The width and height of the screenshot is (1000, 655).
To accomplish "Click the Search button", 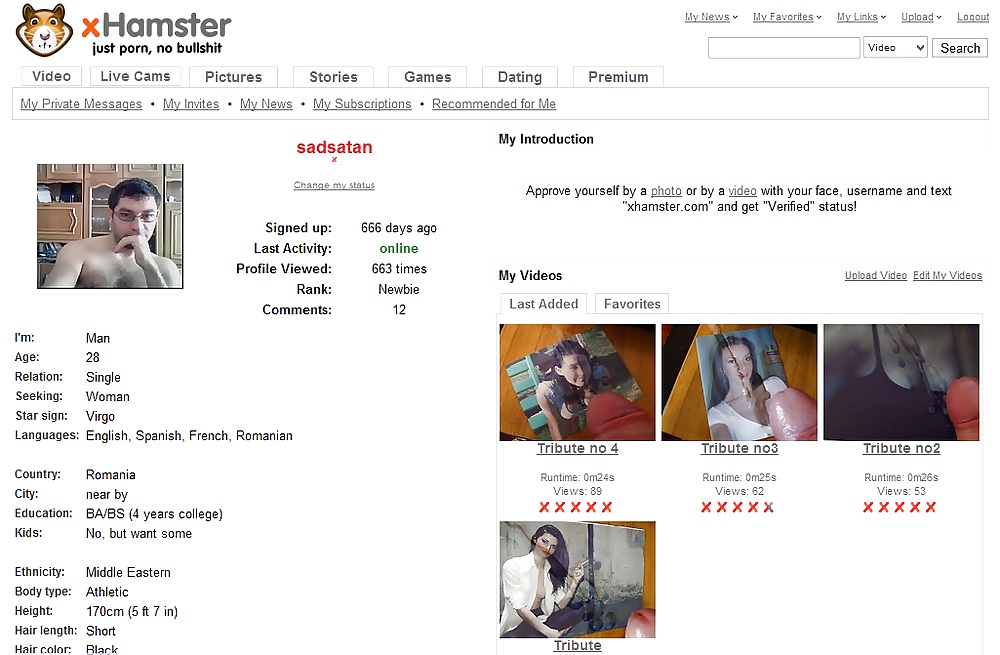I will [x=960, y=48].
